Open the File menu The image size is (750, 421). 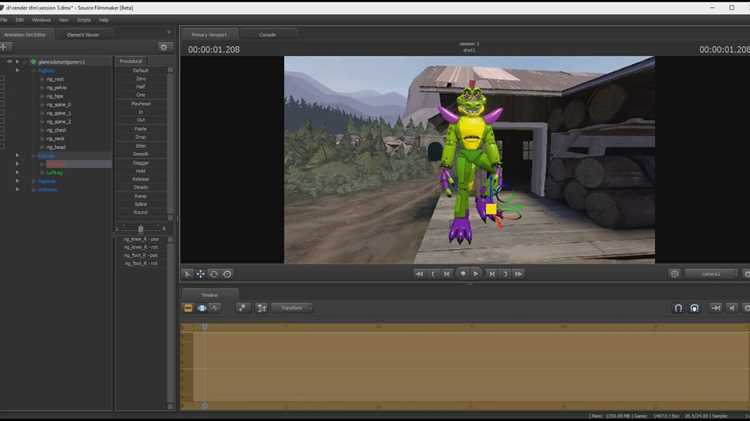click(4, 20)
